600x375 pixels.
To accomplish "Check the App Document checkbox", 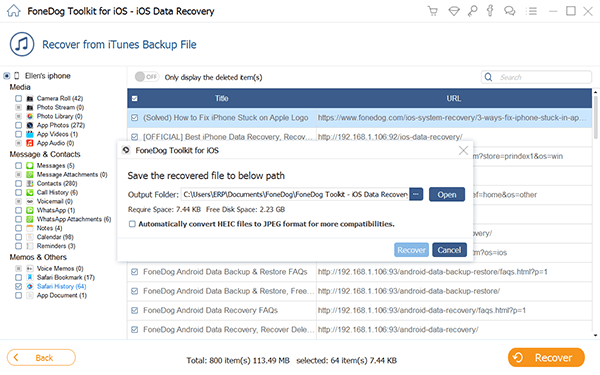I will pyautogui.click(x=18, y=295).
